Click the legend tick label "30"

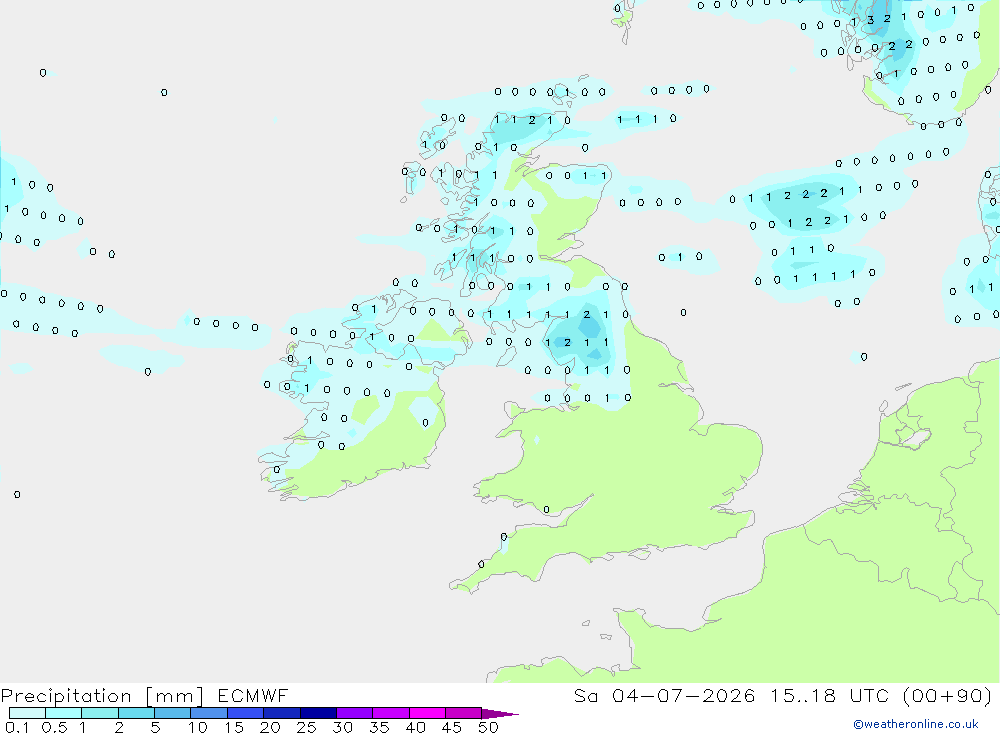pyautogui.click(x=343, y=727)
